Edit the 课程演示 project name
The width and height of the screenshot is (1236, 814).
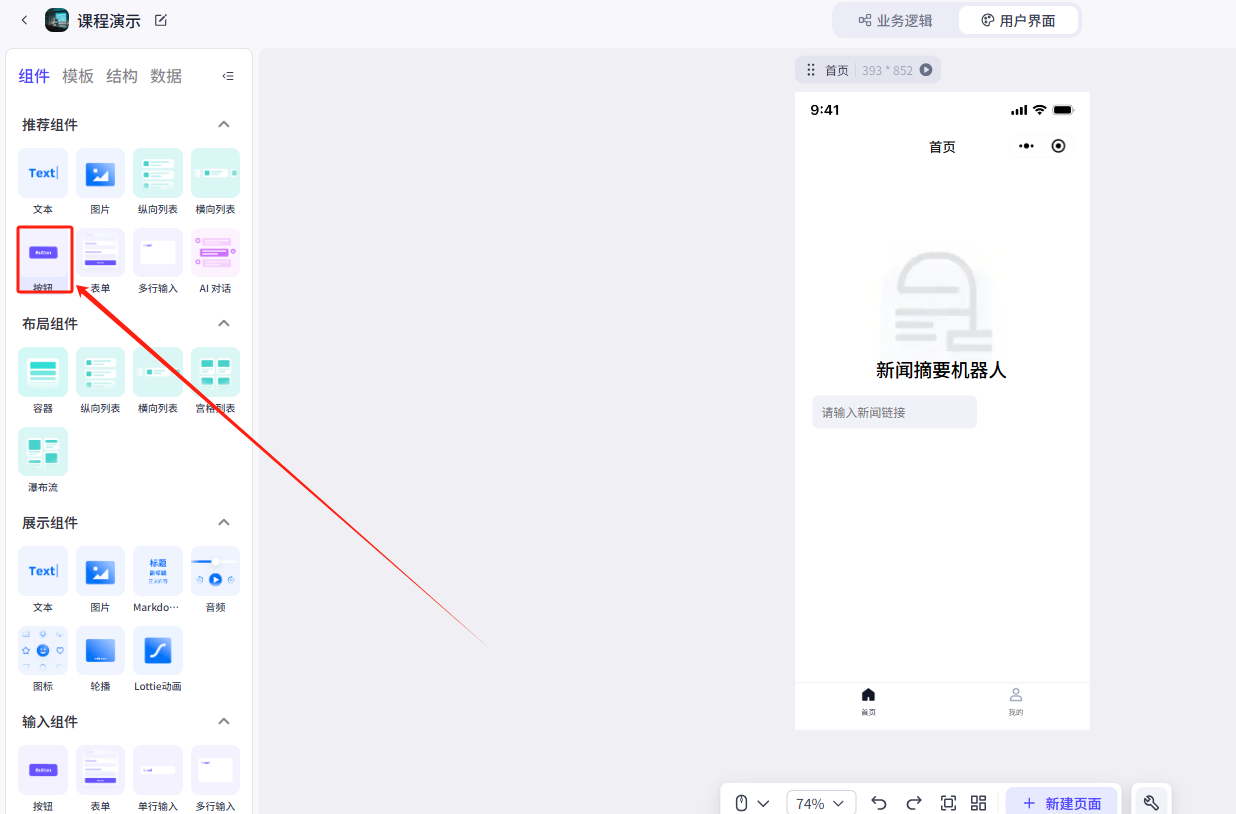click(161, 21)
